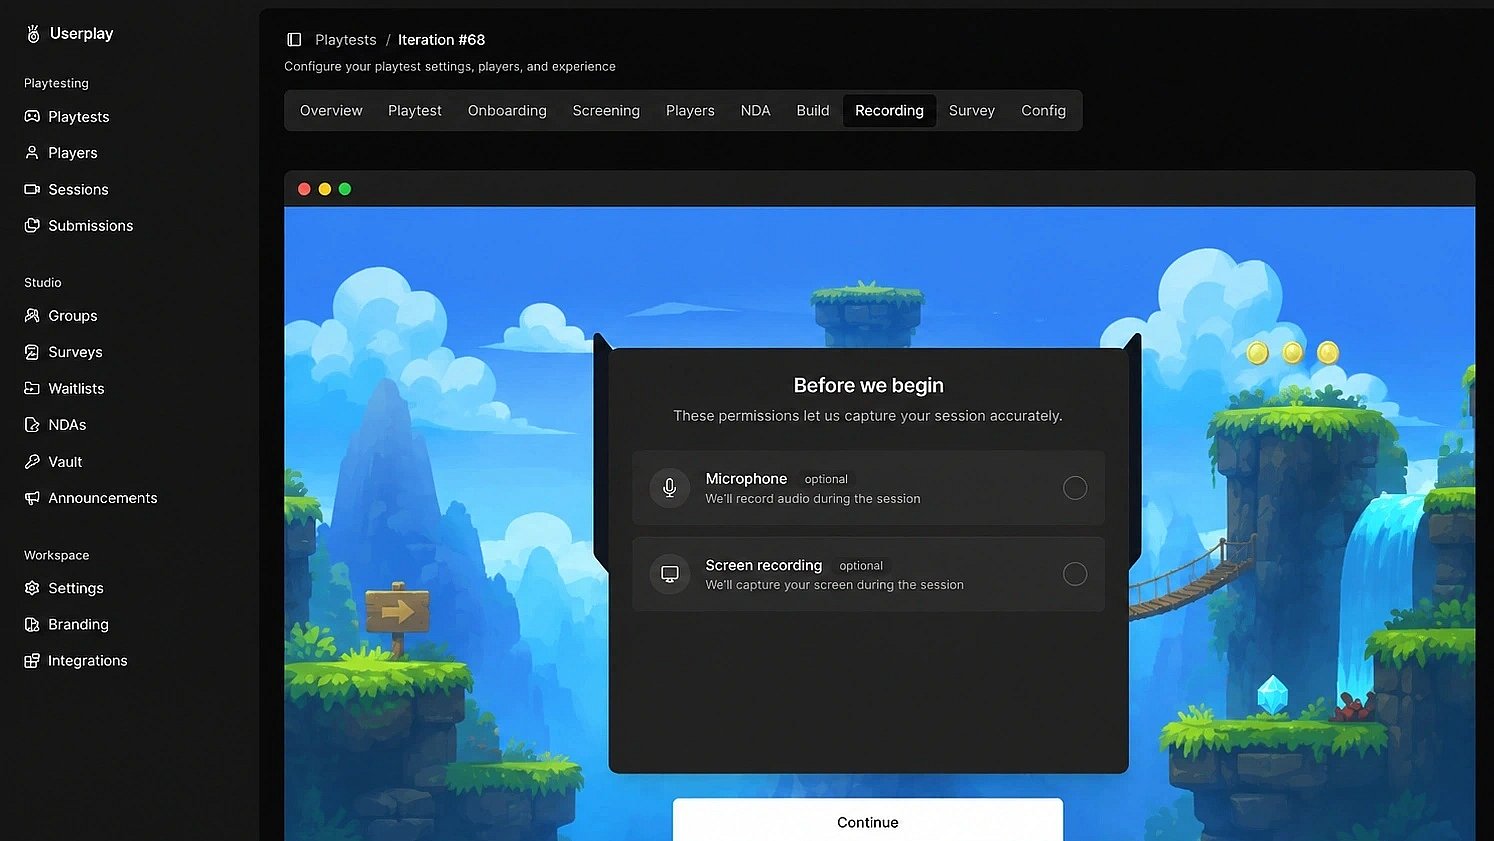Toggle the sidebar panel icon near breadcrumb
Screen dimensions: 1494x841
pyautogui.click(x=294, y=40)
